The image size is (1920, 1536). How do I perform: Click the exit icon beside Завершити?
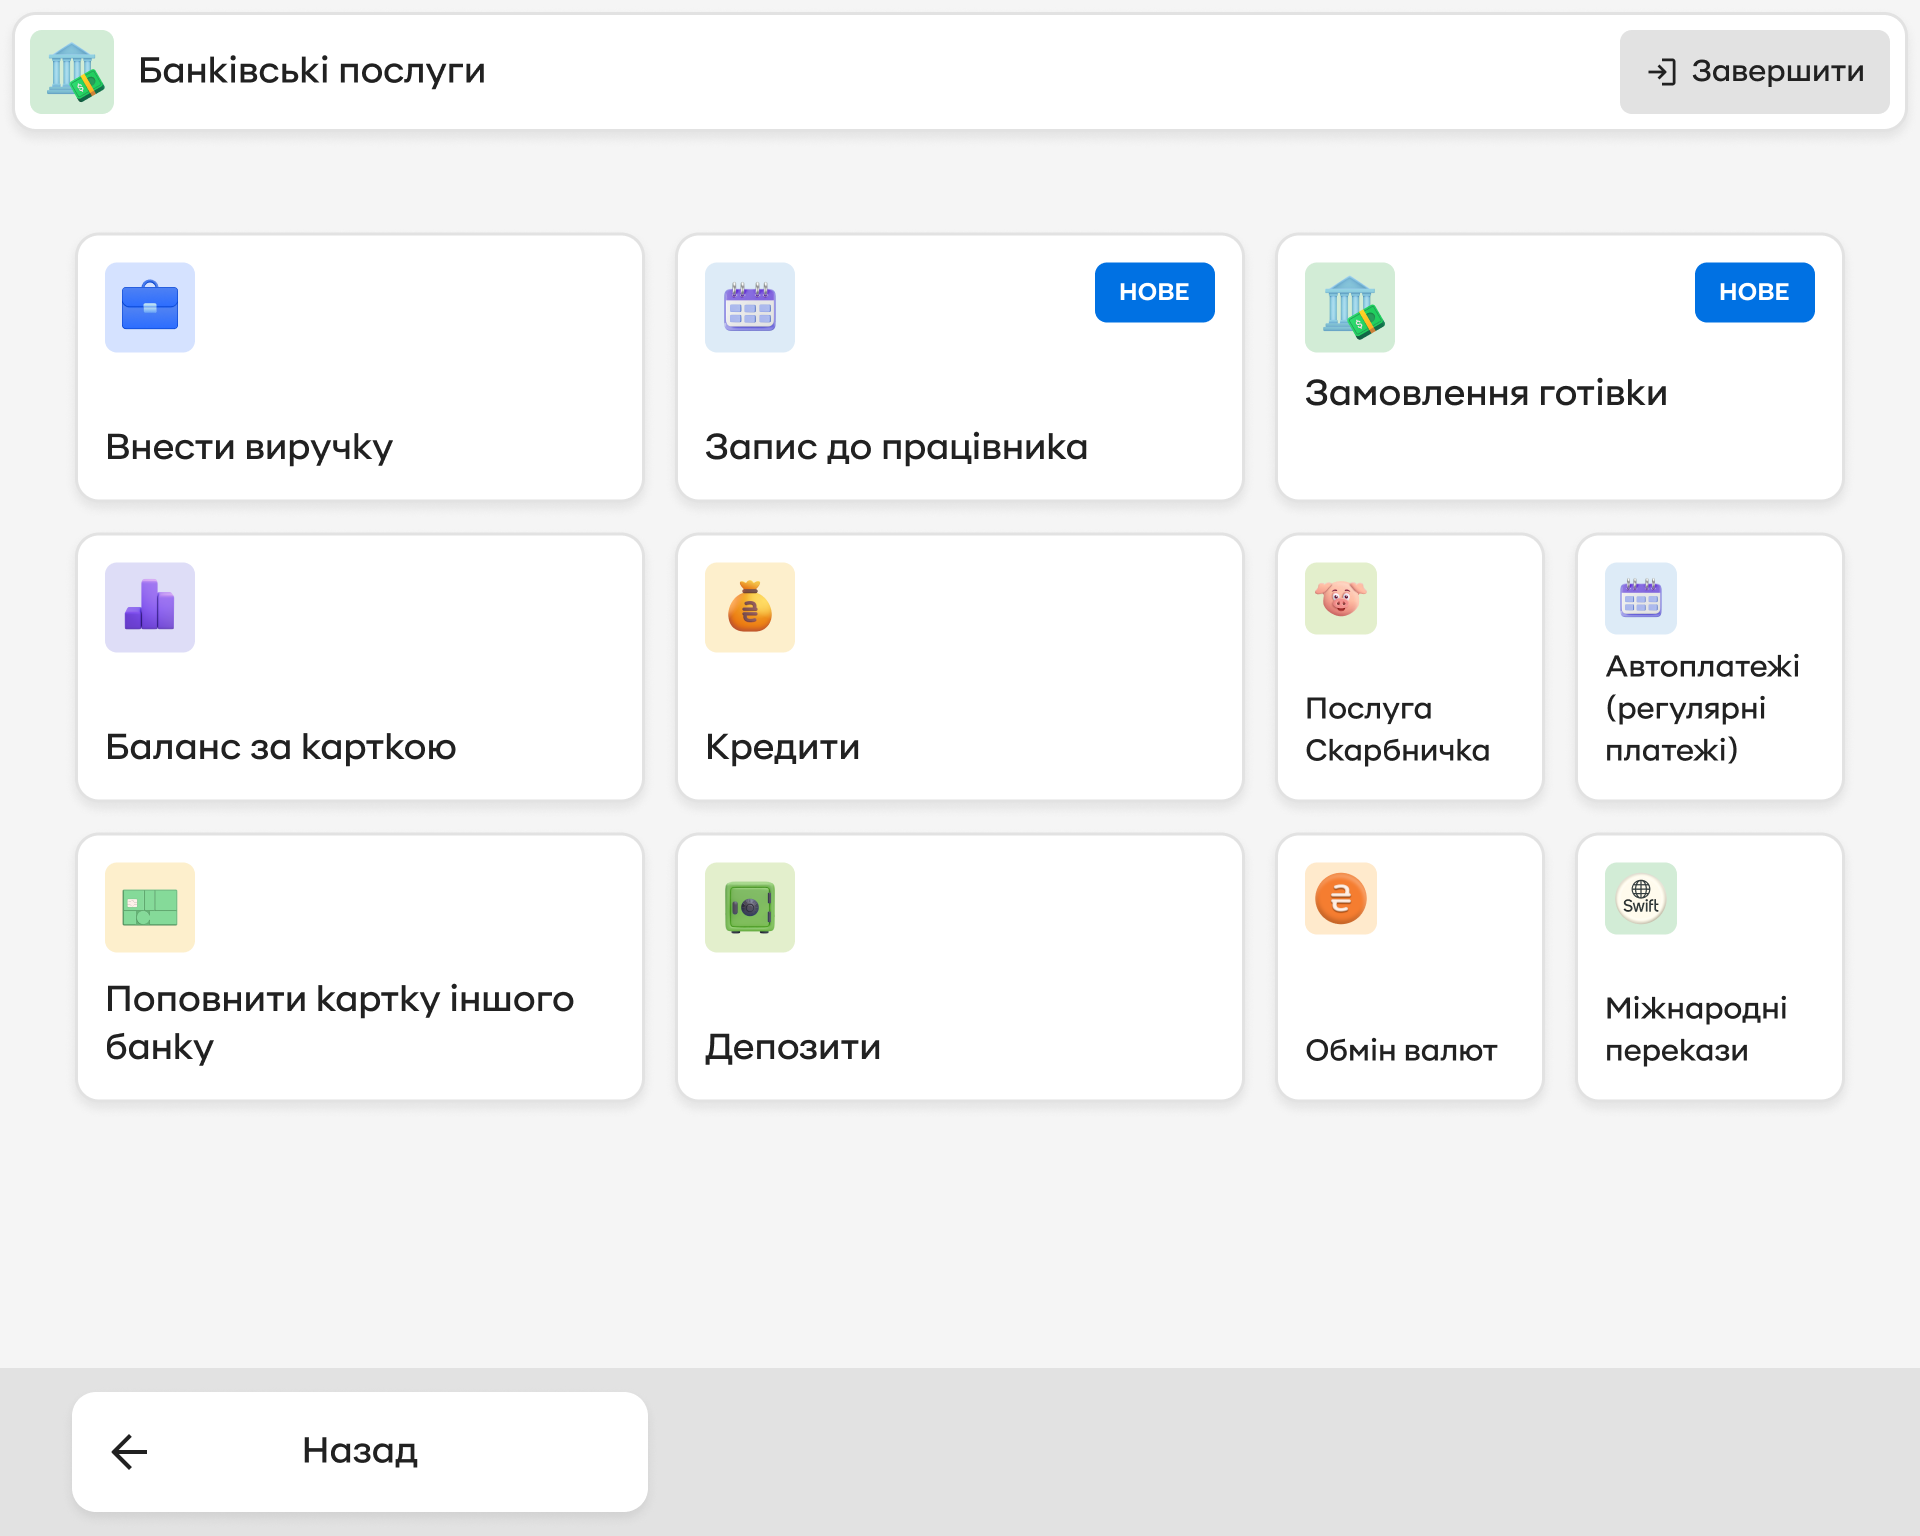click(x=1662, y=72)
